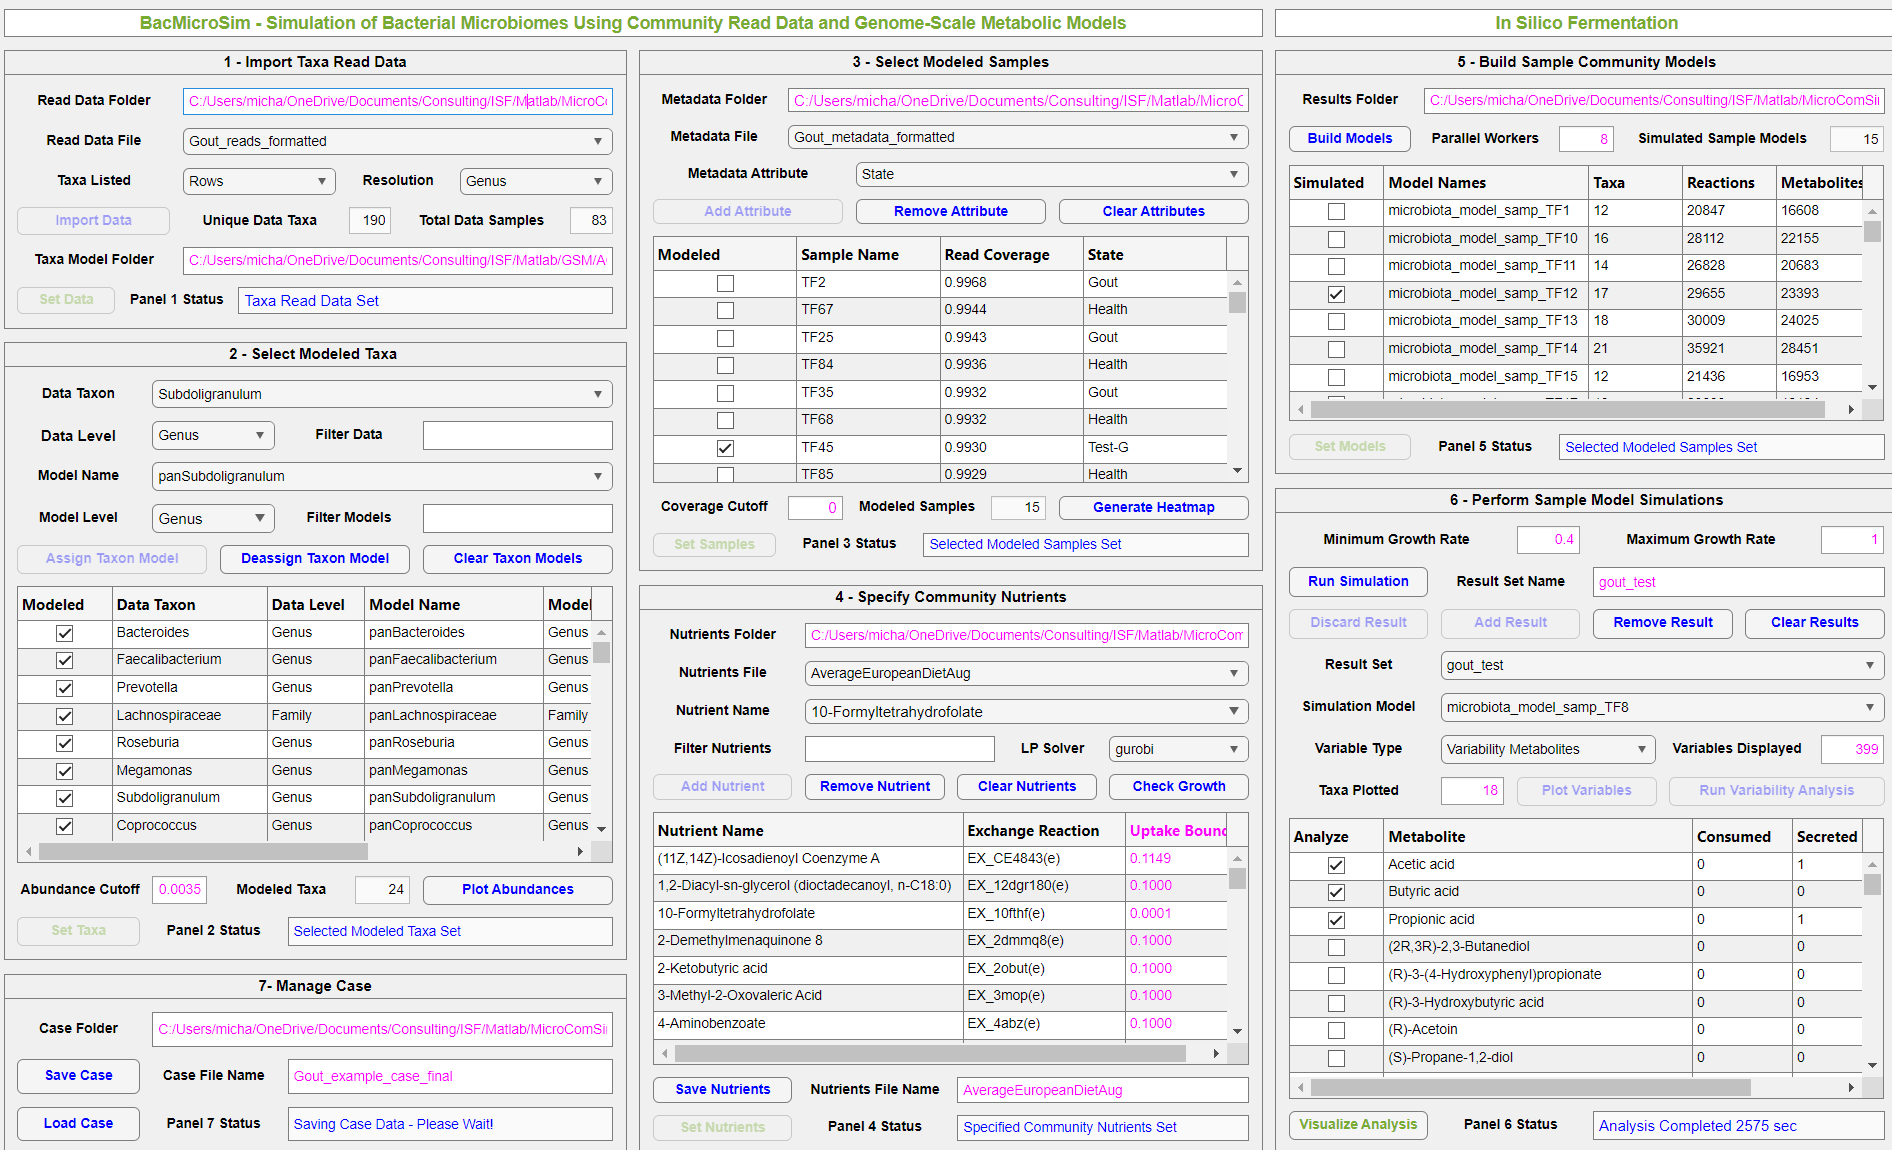The height and width of the screenshot is (1150, 1892).
Task: Click the Abundance Cutoff input field
Action: coord(179,889)
